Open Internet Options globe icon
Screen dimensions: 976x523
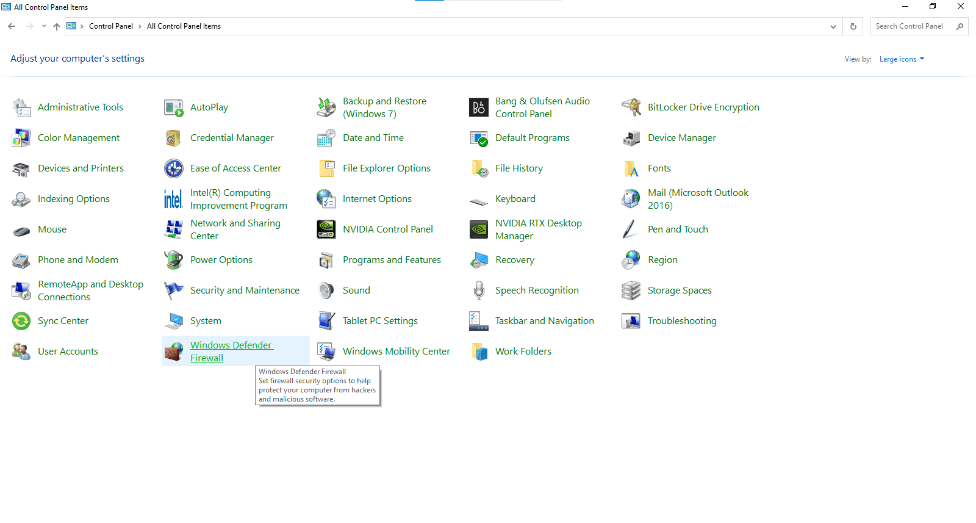point(326,199)
